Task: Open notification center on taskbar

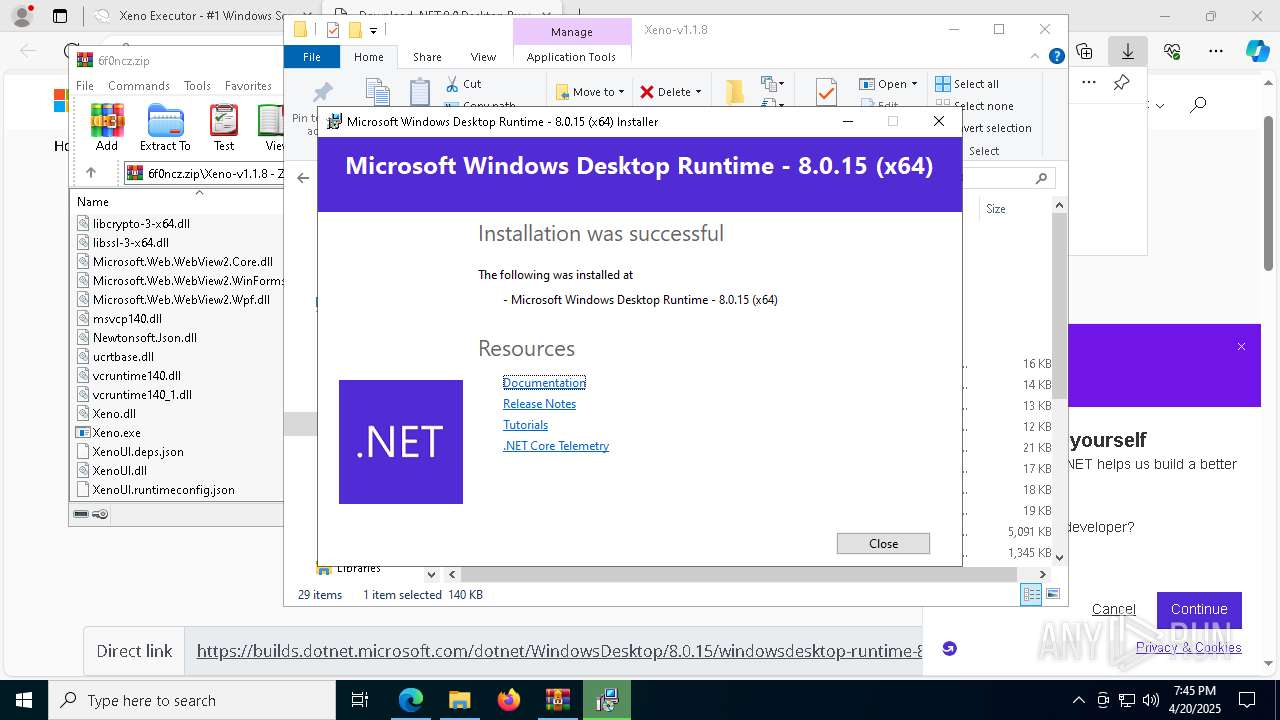Action: (x=1247, y=700)
